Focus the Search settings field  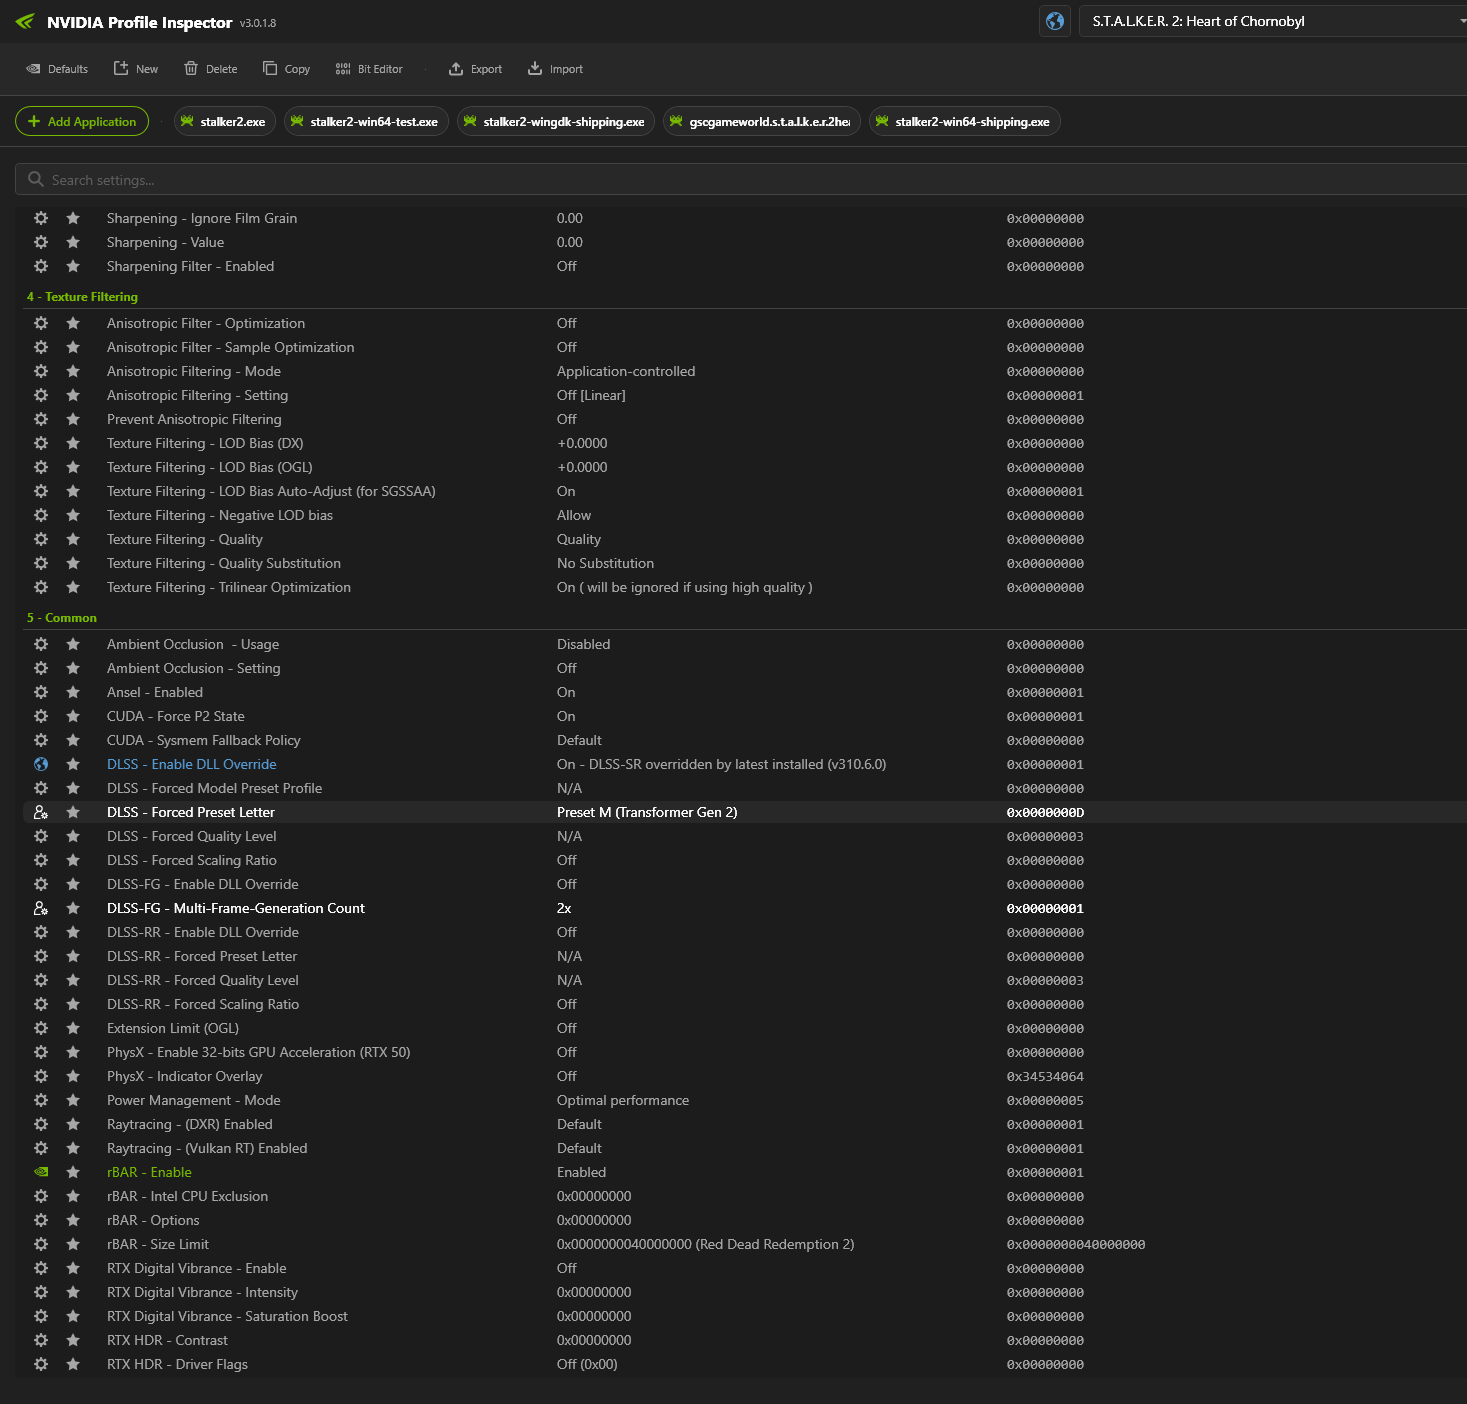point(741,180)
